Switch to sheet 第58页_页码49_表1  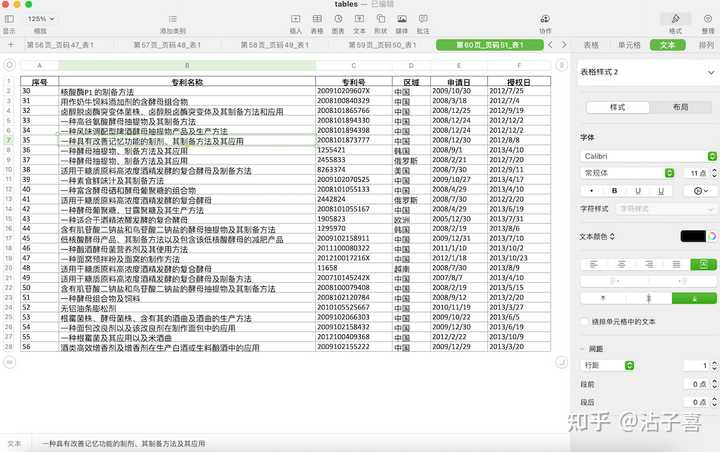(x=275, y=45)
